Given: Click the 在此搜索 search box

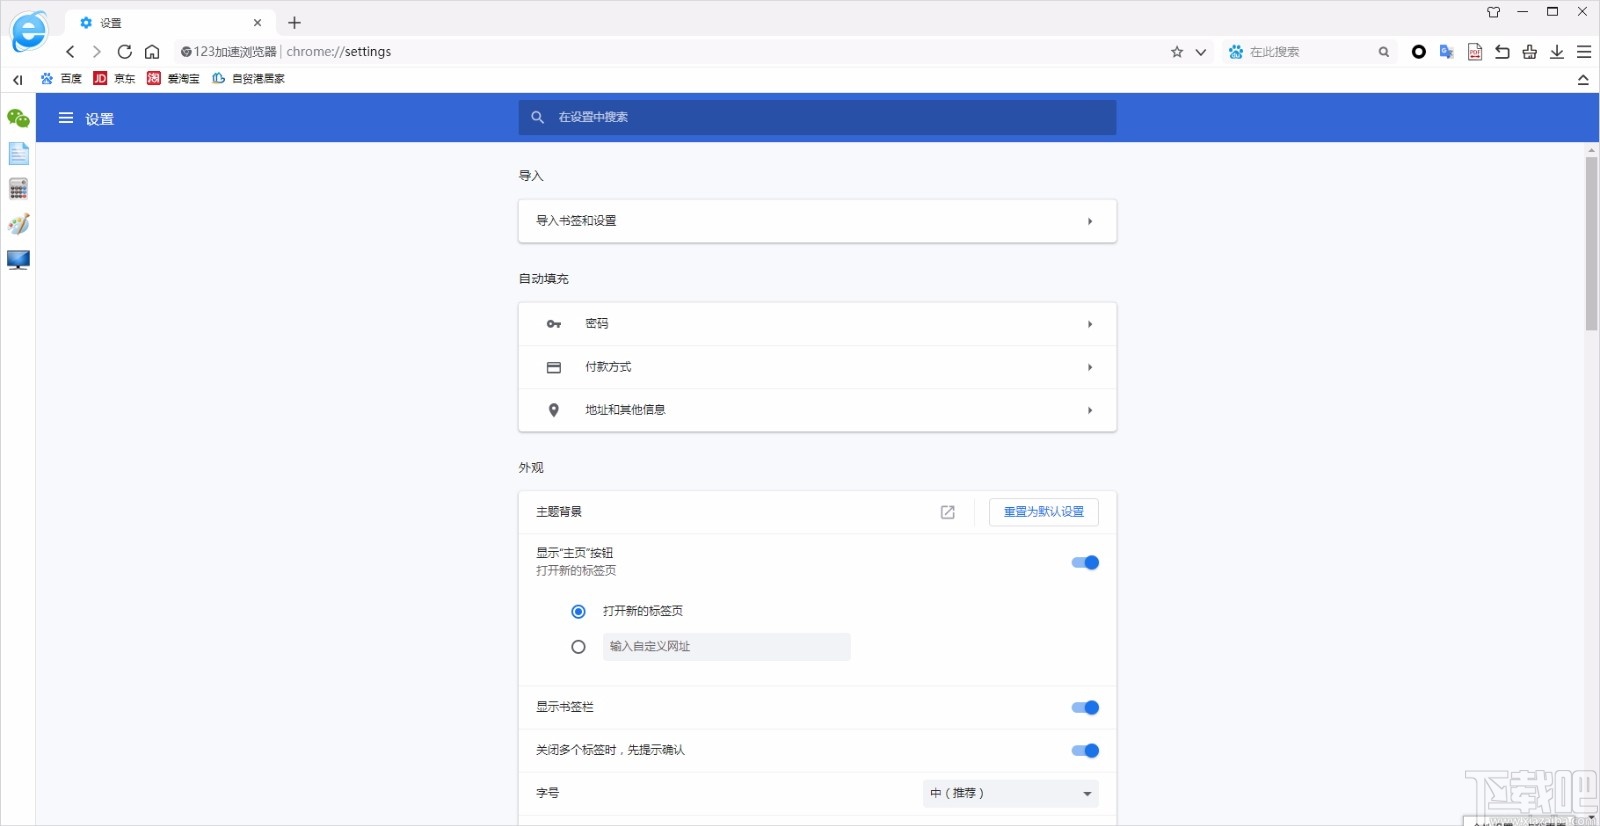Looking at the screenshot, I should (1310, 52).
